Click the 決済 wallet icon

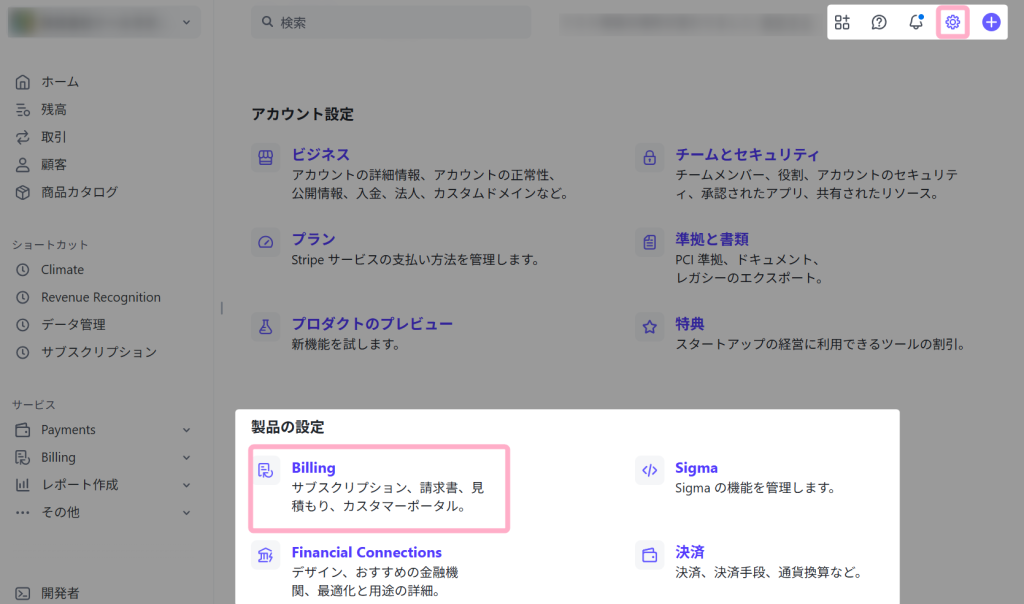[x=649, y=555]
